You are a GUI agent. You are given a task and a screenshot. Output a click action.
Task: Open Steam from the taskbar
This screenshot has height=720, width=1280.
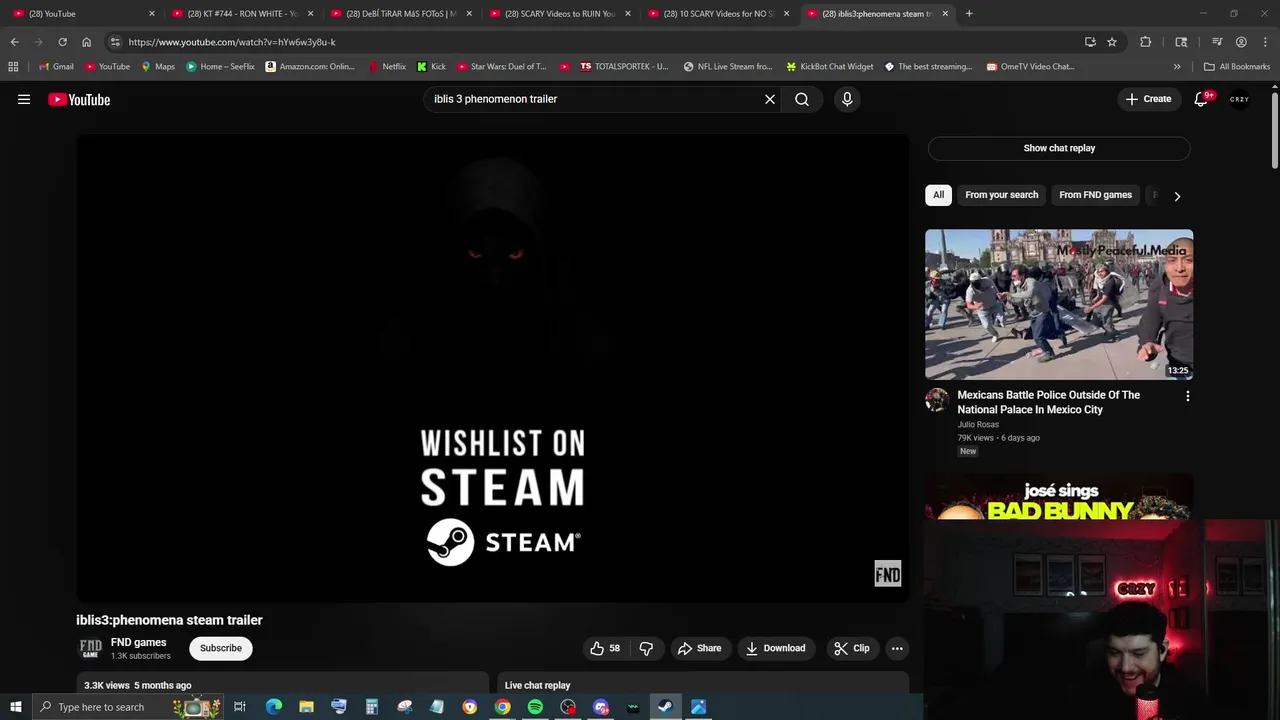(x=665, y=707)
